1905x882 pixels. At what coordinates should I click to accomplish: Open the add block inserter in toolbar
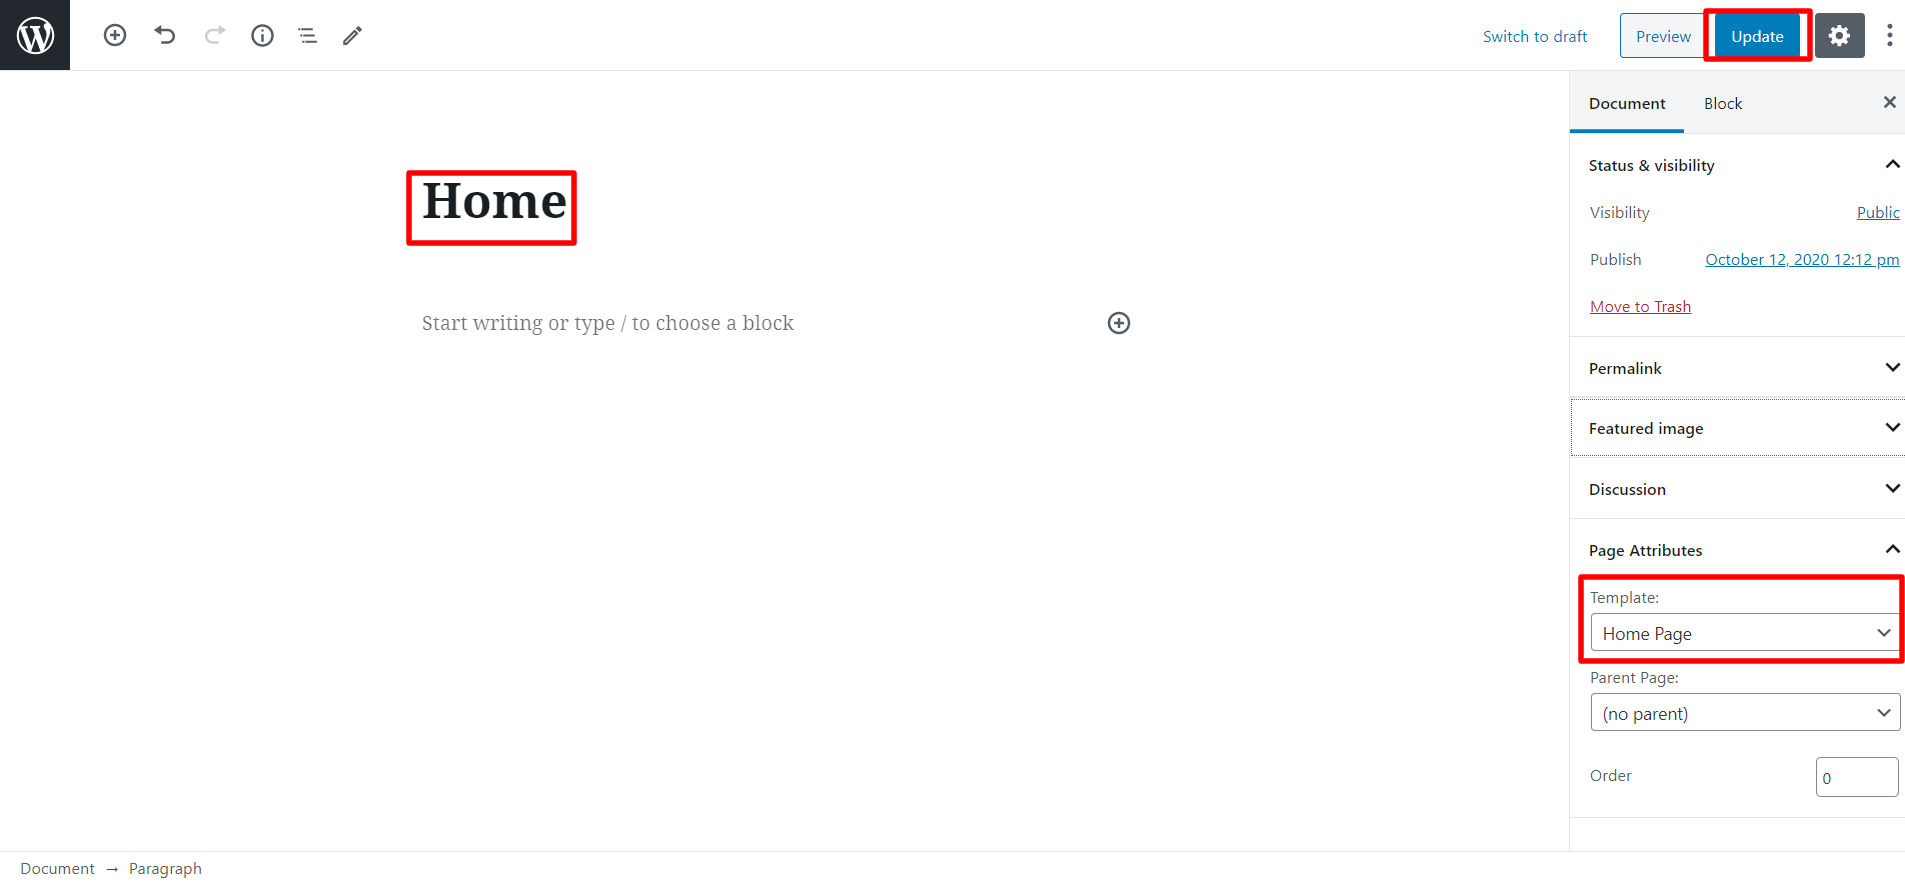click(x=115, y=35)
